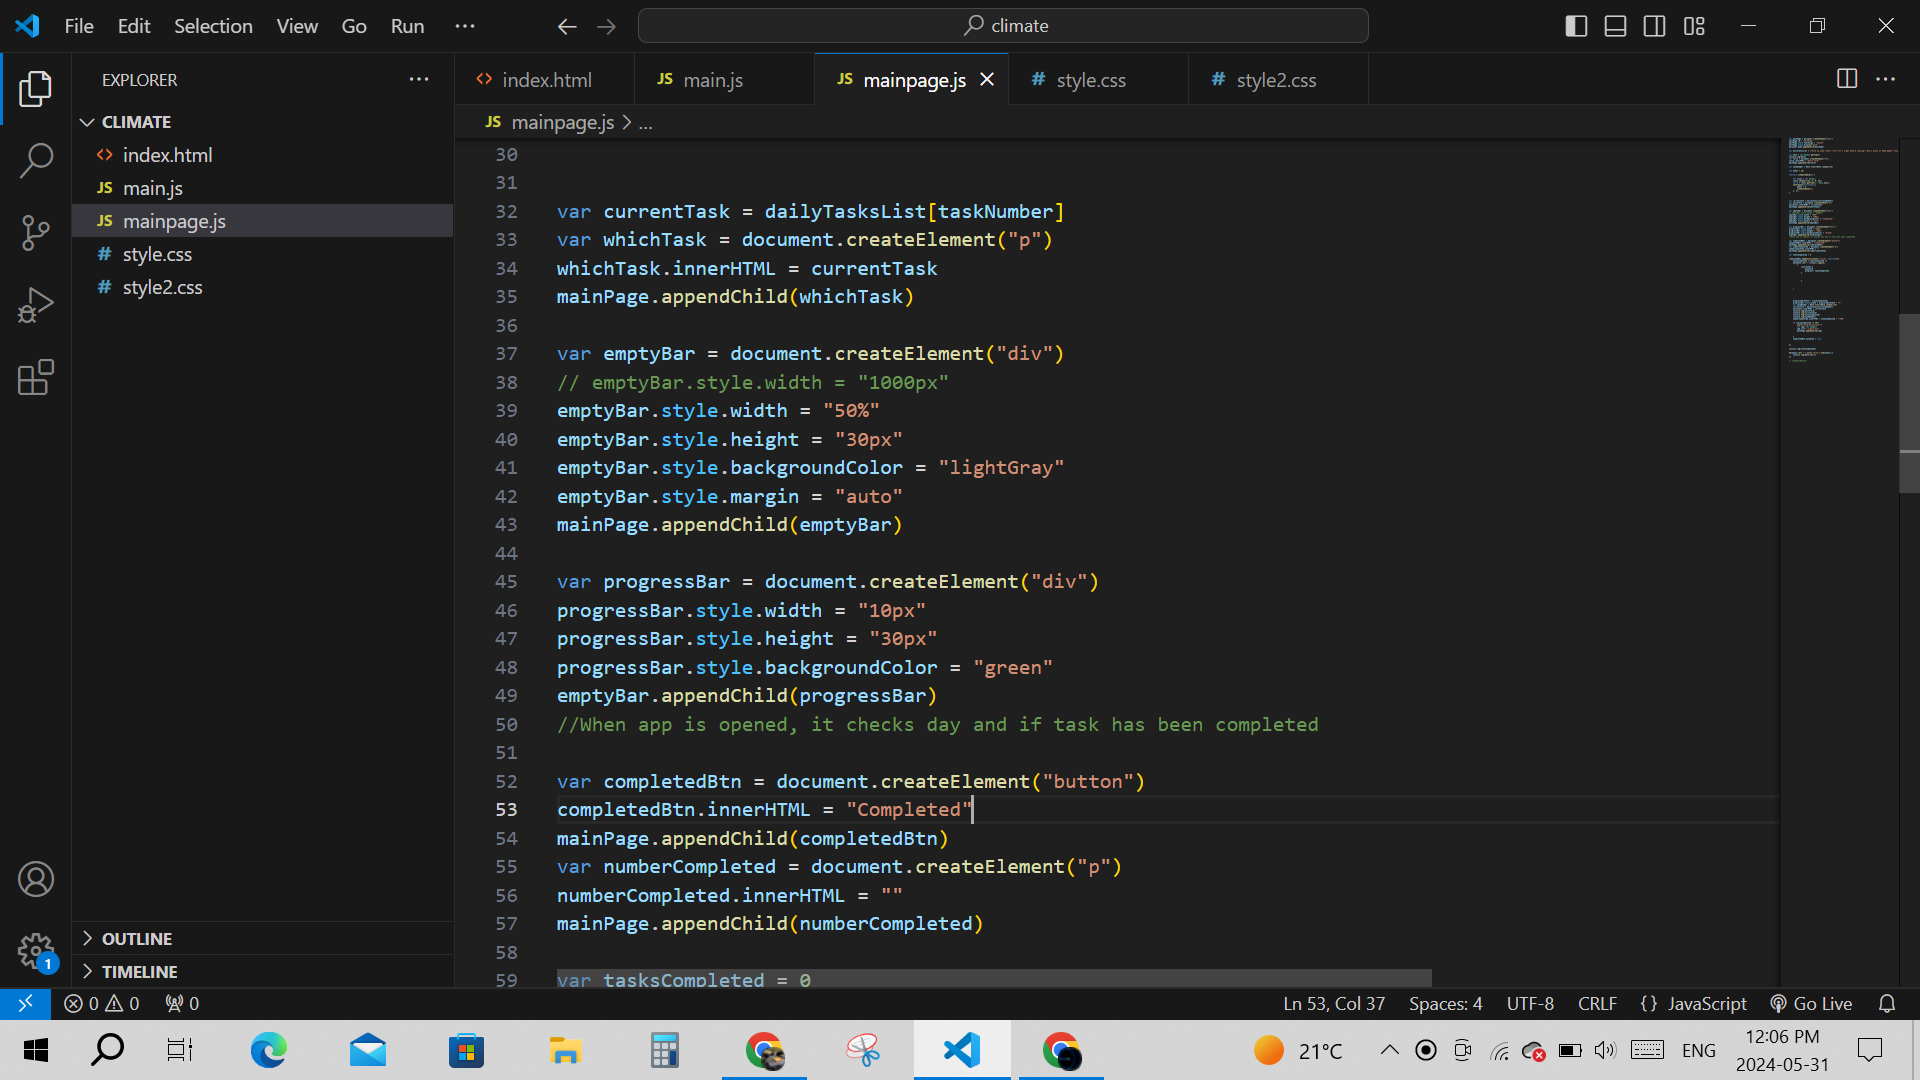The image size is (1920, 1080).
Task: Open the Source Control view
Action: pos(36,233)
